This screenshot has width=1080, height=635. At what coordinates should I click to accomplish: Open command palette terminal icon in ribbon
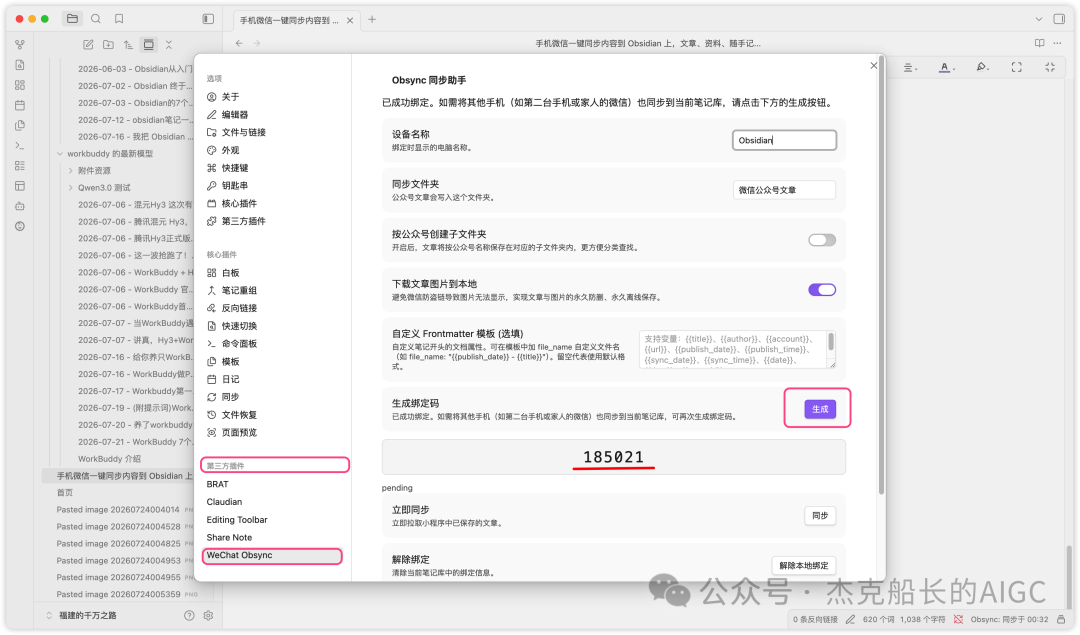click(20, 145)
